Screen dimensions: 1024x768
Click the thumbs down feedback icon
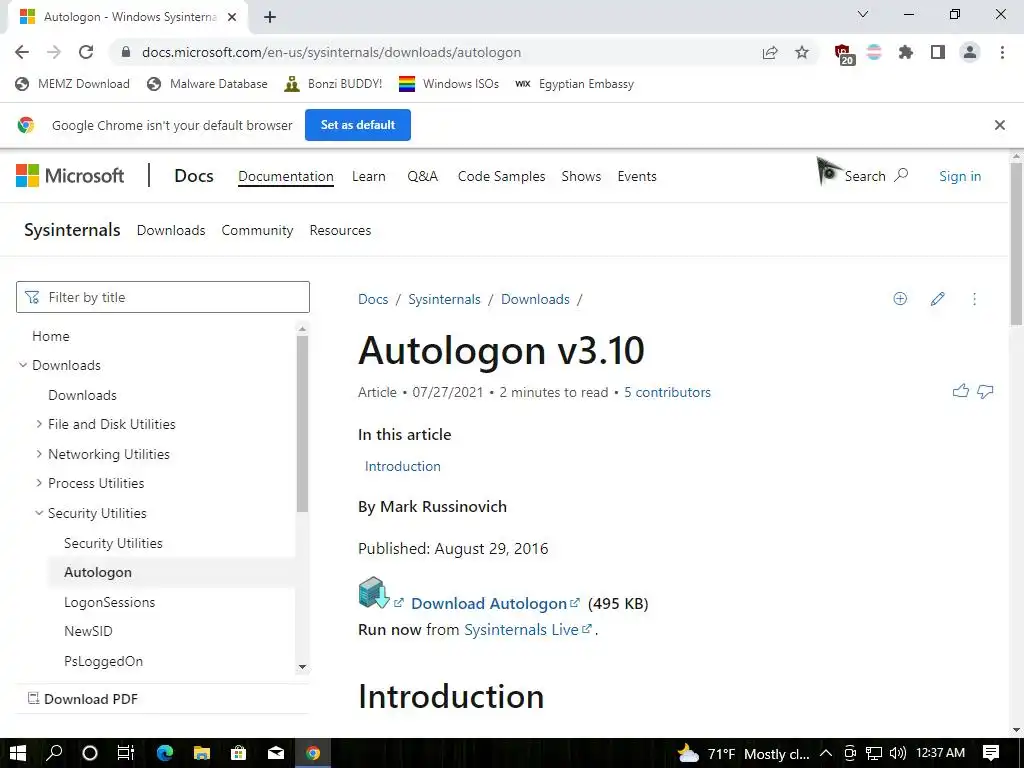pyautogui.click(x=985, y=391)
